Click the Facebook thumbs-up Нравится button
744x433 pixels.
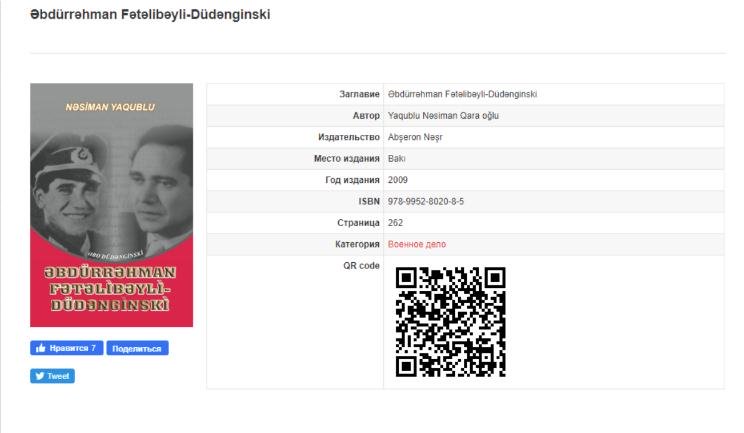[x=67, y=348]
